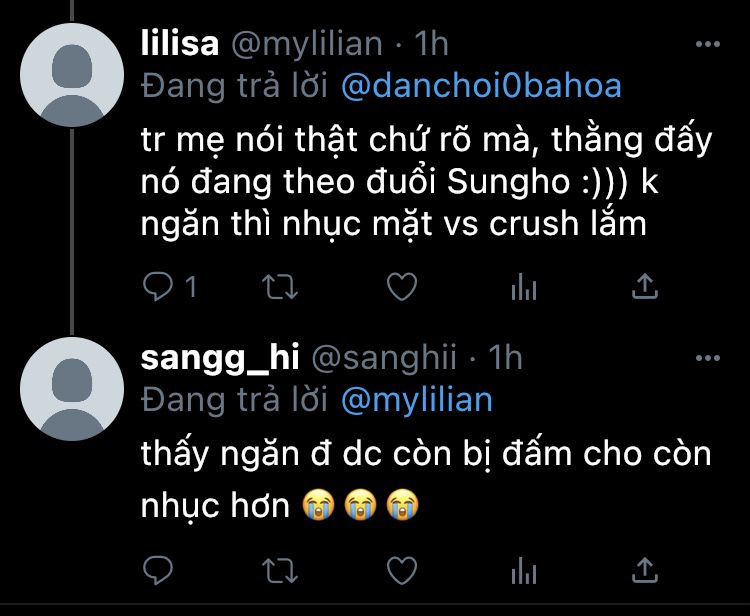Share lilisa's tweet
The image size is (750, 616).
(x=645, y=286)
